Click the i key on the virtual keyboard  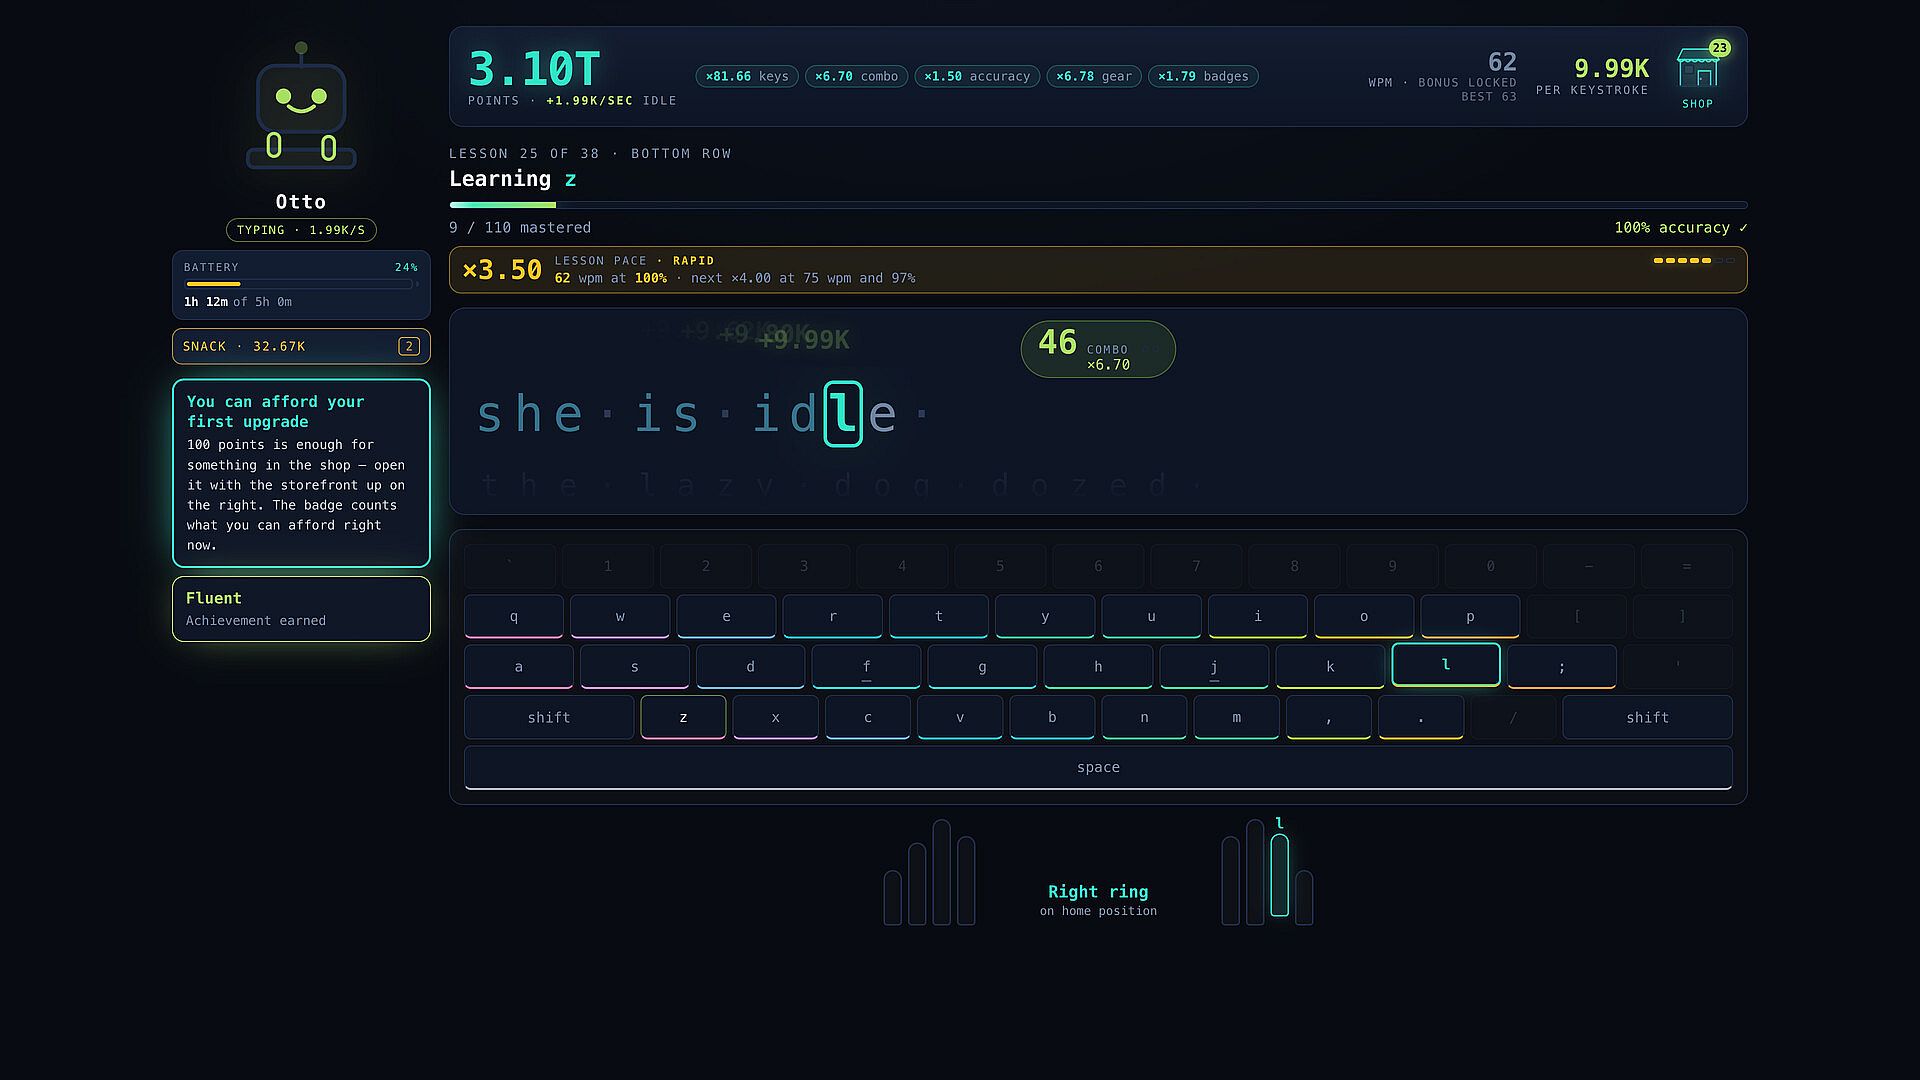pyautogui.click(x=1258, y=616)
